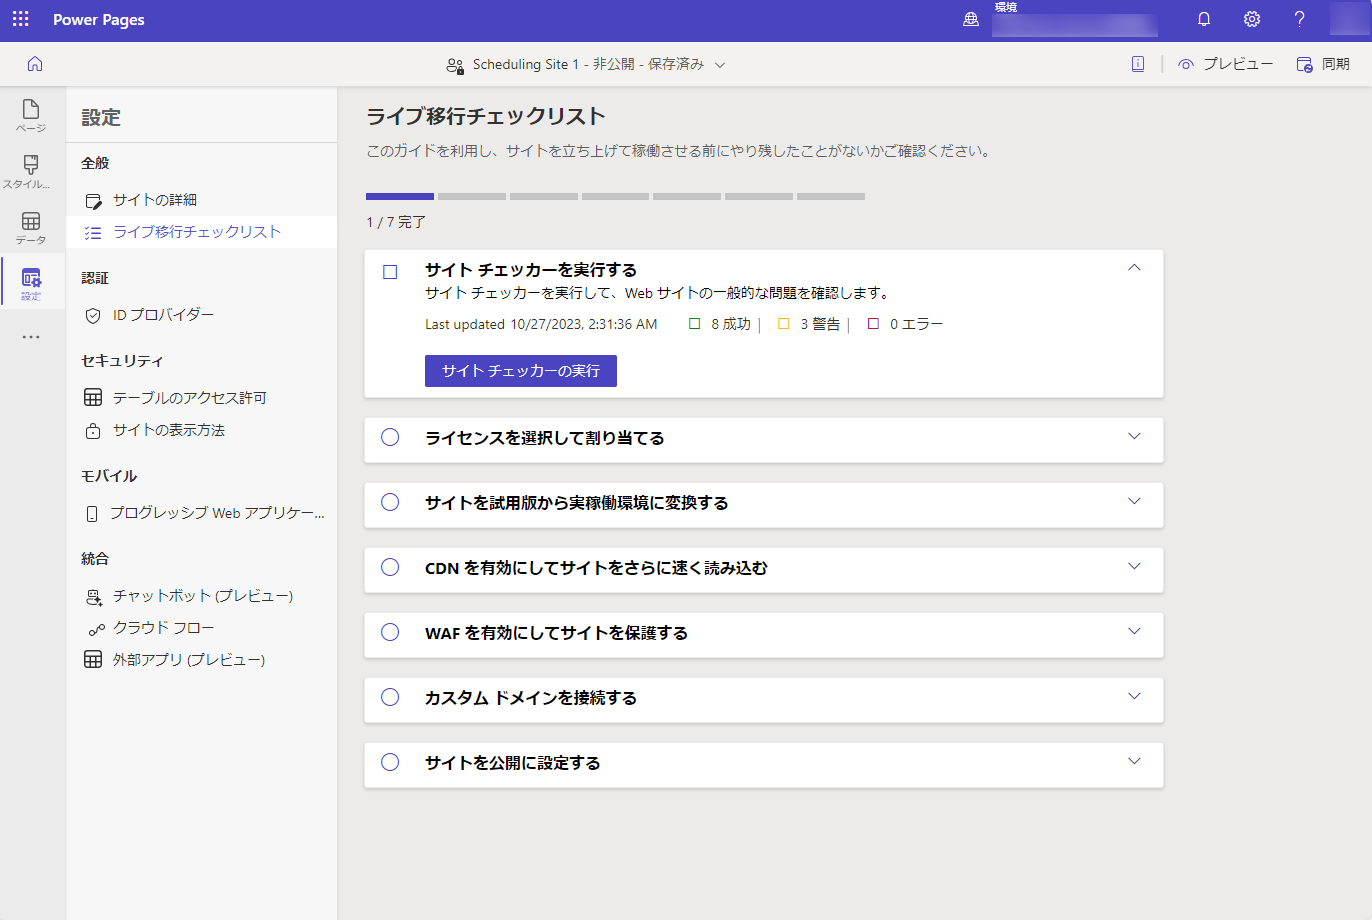Image resolution: width=1372 pixels, height=920 pixels.
Task: Click the people icon beside Scheduling Site 1
Action: pos(455,65)
